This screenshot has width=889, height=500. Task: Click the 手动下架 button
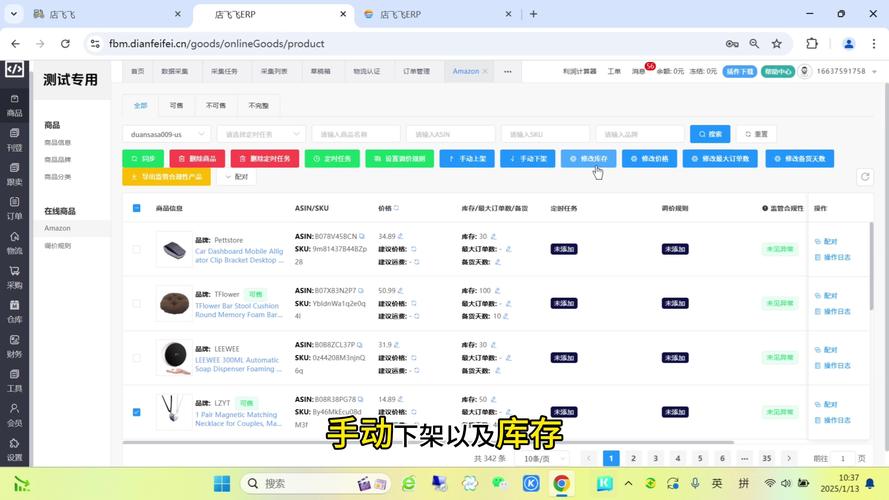[x=527, y=159]
